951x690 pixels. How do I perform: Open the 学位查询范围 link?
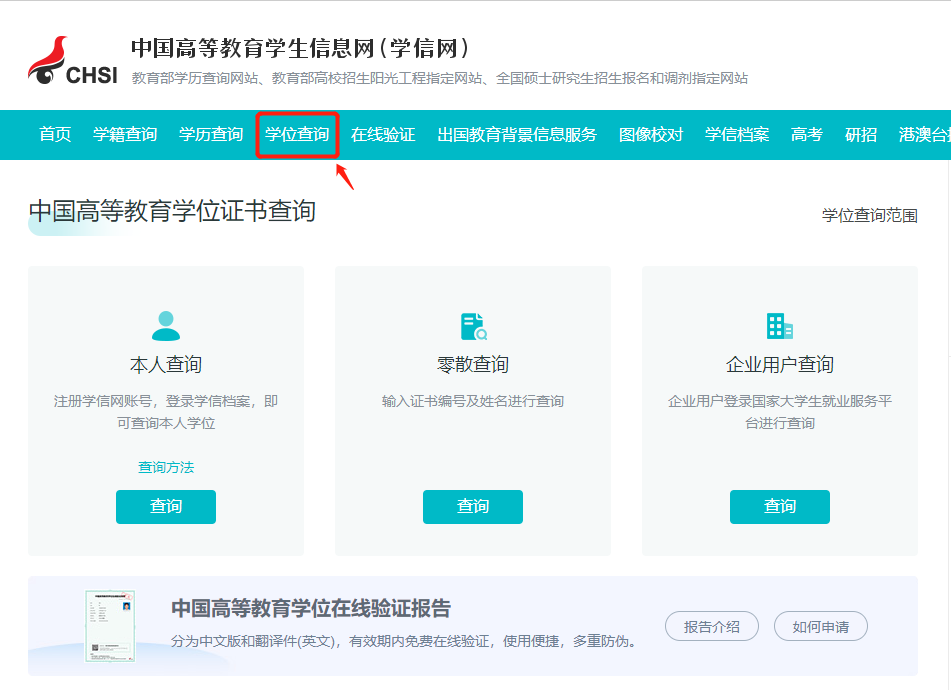(869, 215)
